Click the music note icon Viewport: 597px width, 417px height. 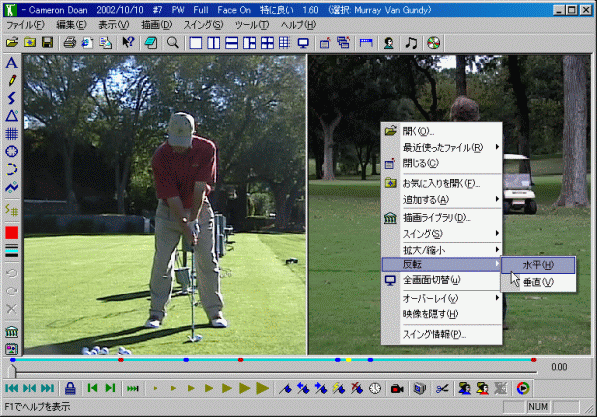tap(411, 43)
